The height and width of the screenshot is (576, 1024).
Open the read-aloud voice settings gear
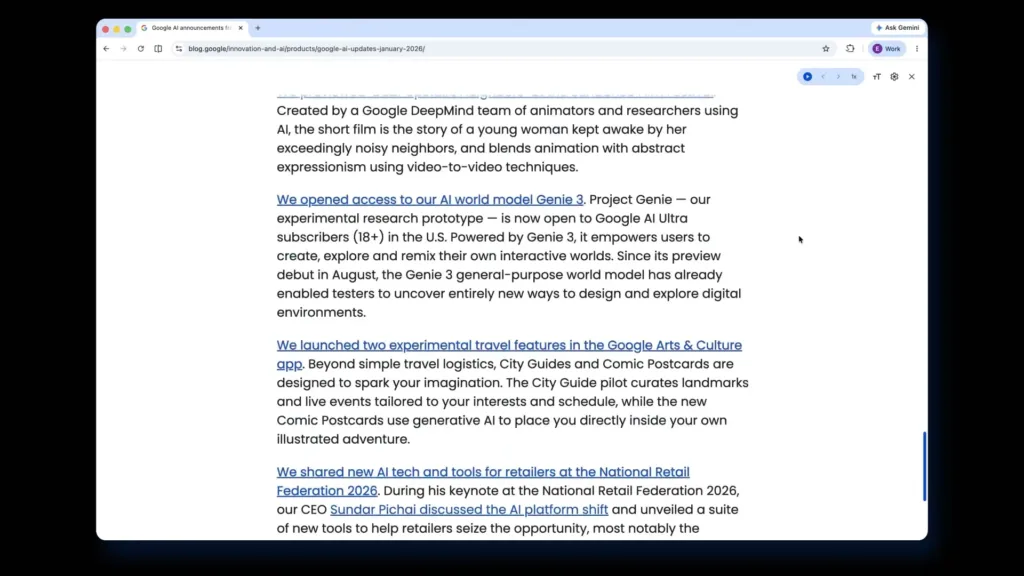click(x=894, y=76)
